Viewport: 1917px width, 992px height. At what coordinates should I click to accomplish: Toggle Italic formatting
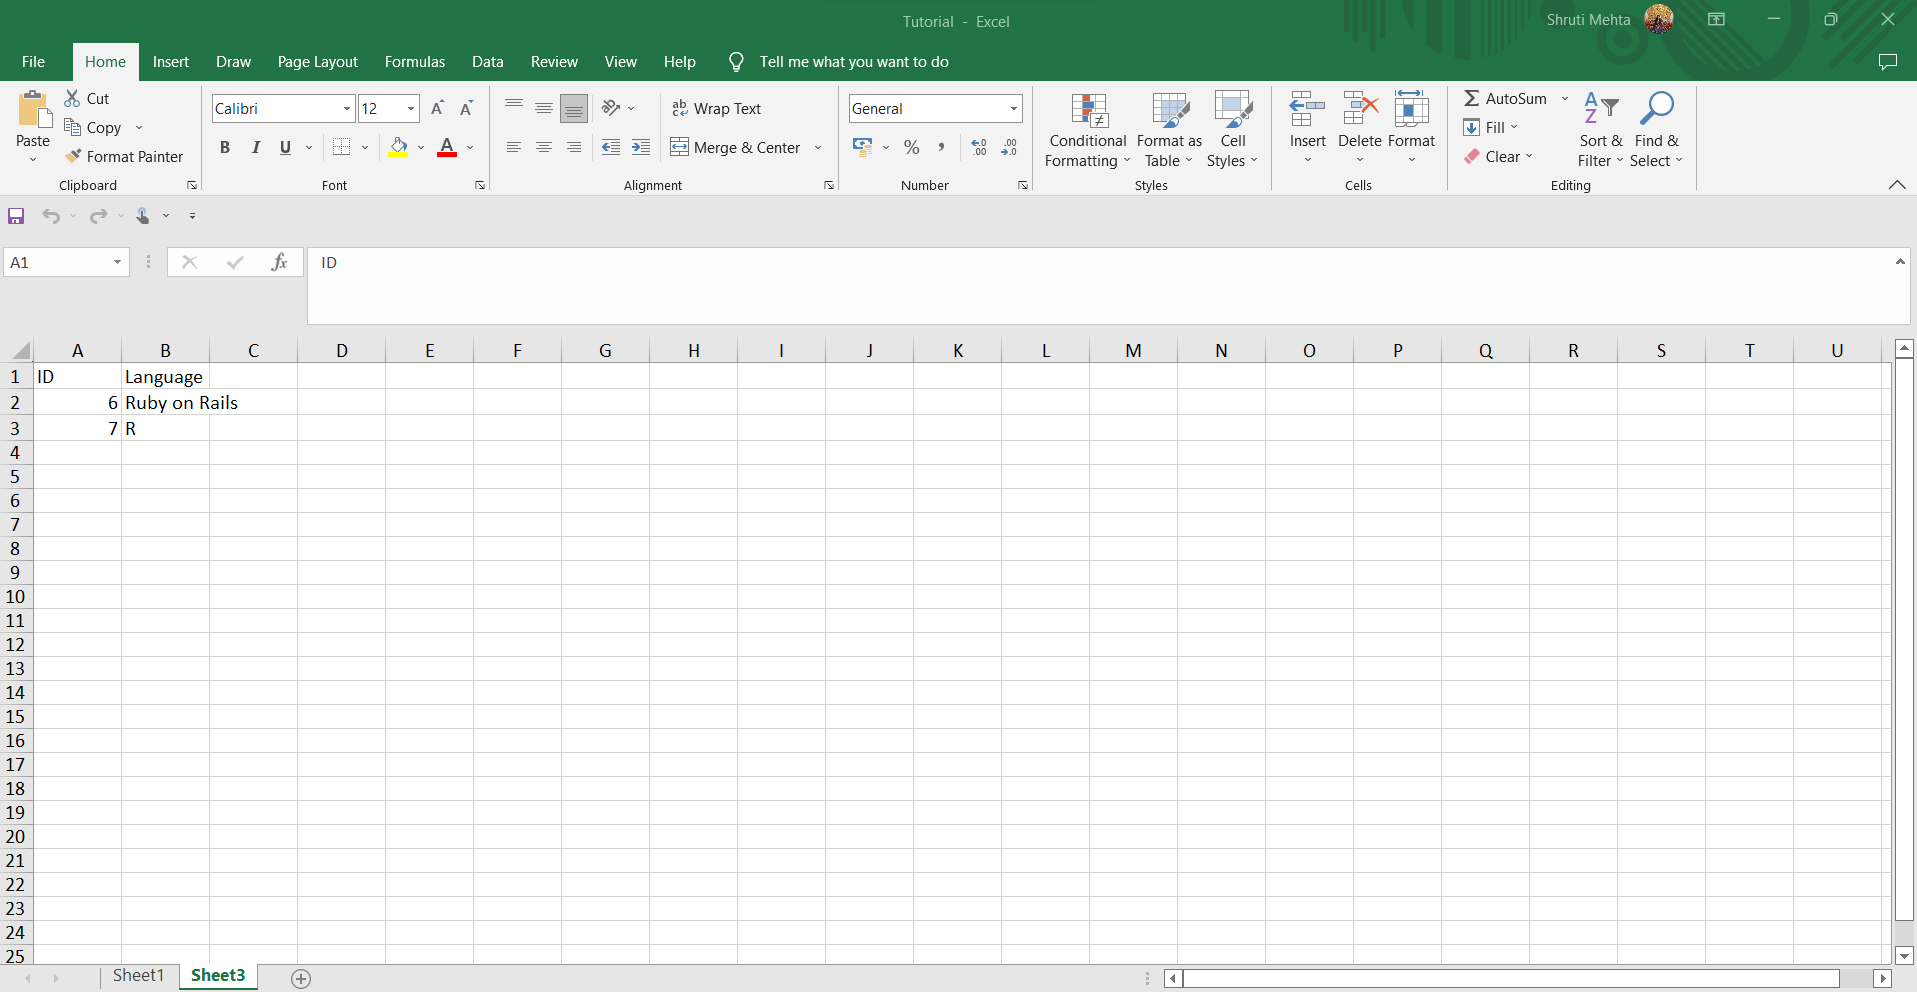(256, 147)
